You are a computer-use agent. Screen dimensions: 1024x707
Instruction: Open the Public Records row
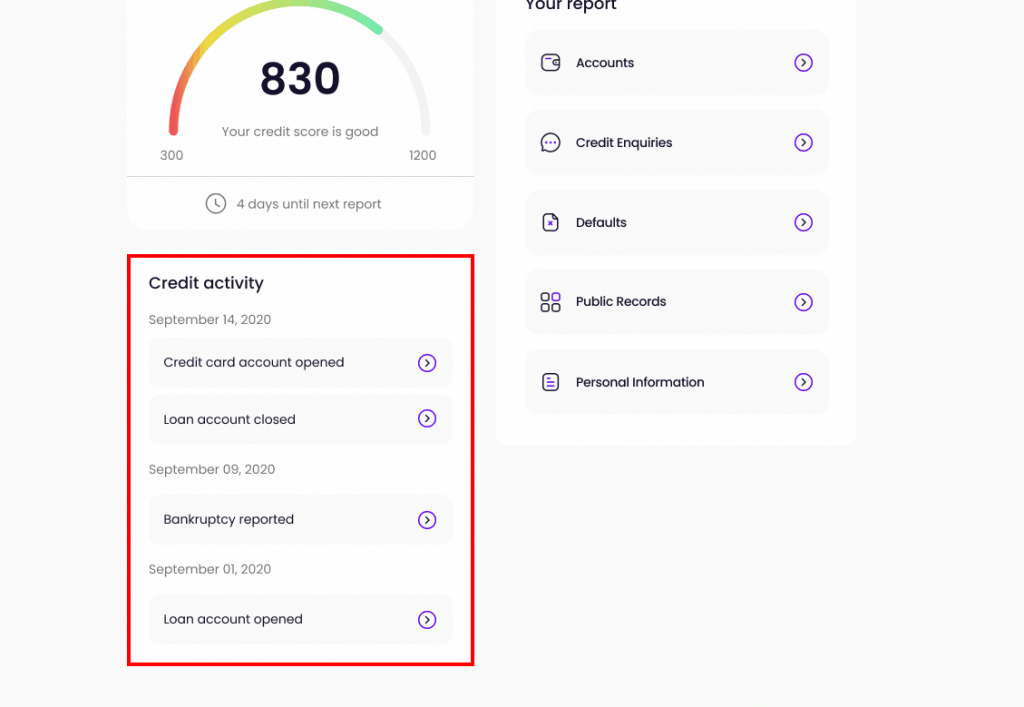tap(676, 302)
